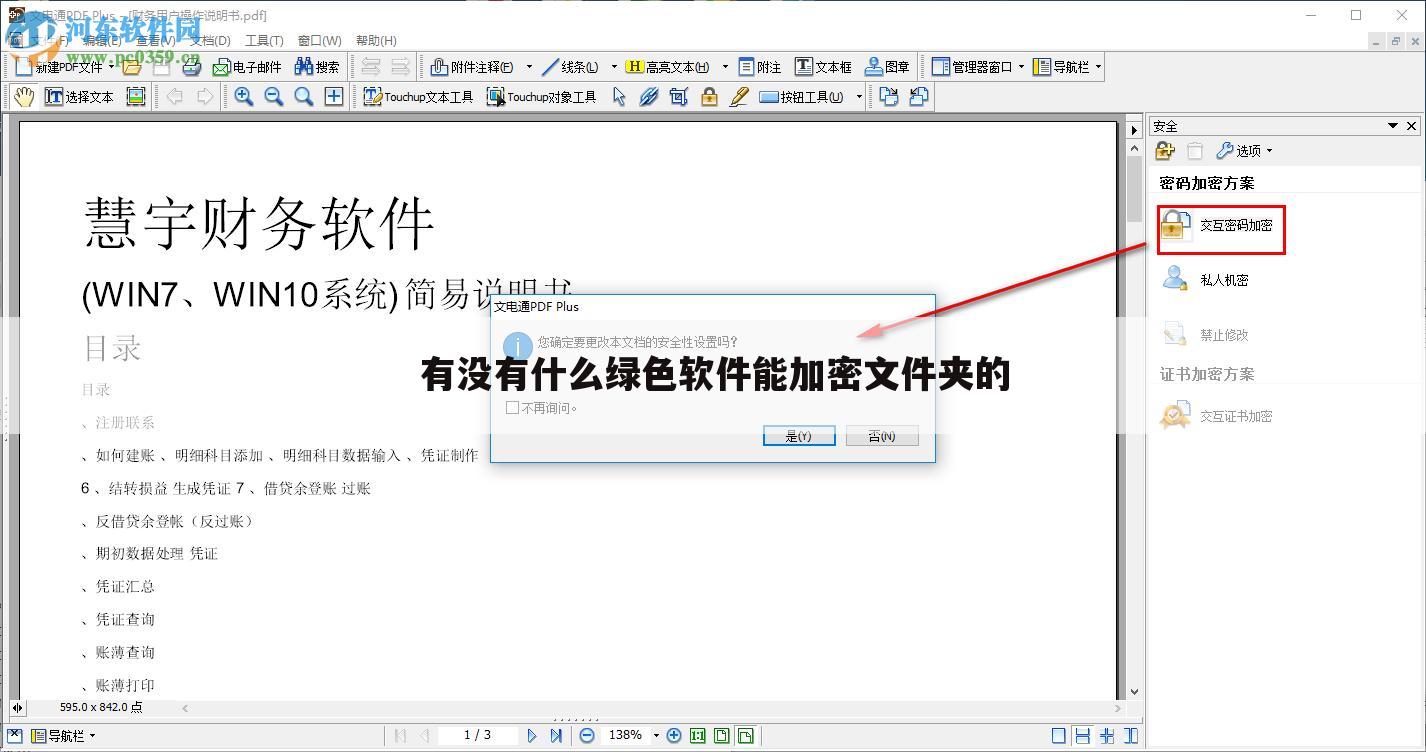Select the pen signature tool
This screenshot has height=752, width=1426.
pos(739,97)
